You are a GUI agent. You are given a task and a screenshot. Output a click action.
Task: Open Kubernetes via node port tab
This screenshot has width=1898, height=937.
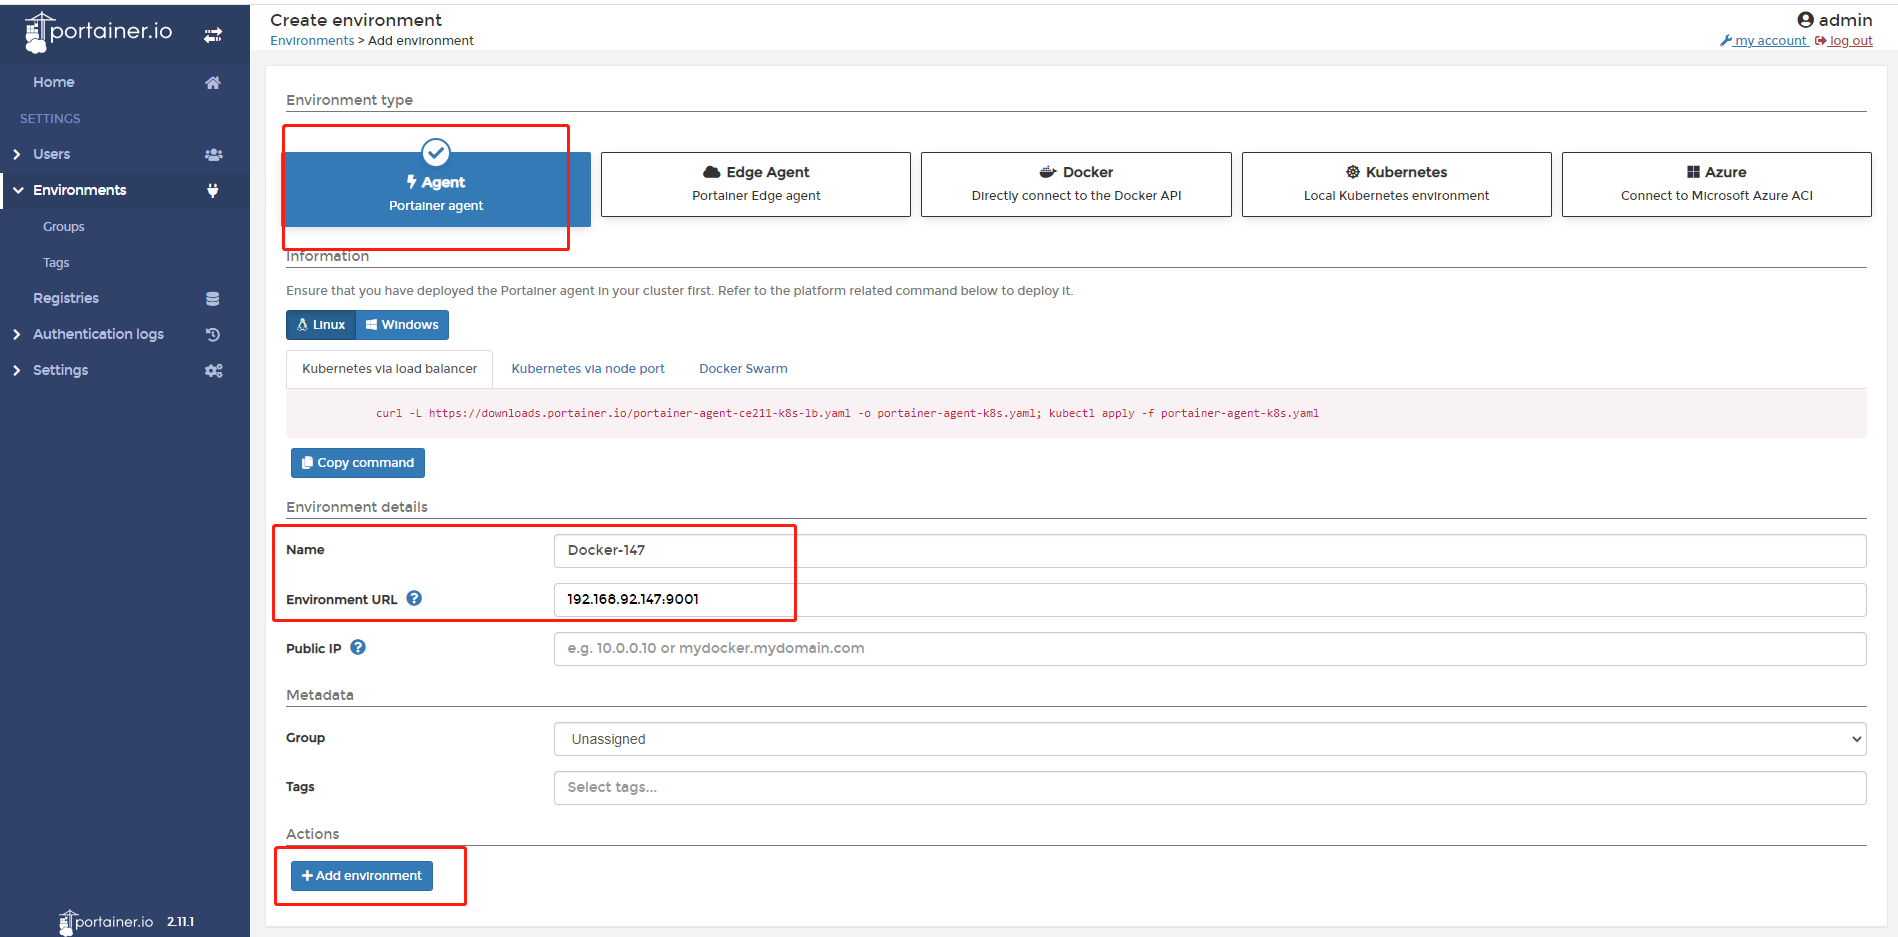pyautogui.click(x=588, y=369)
